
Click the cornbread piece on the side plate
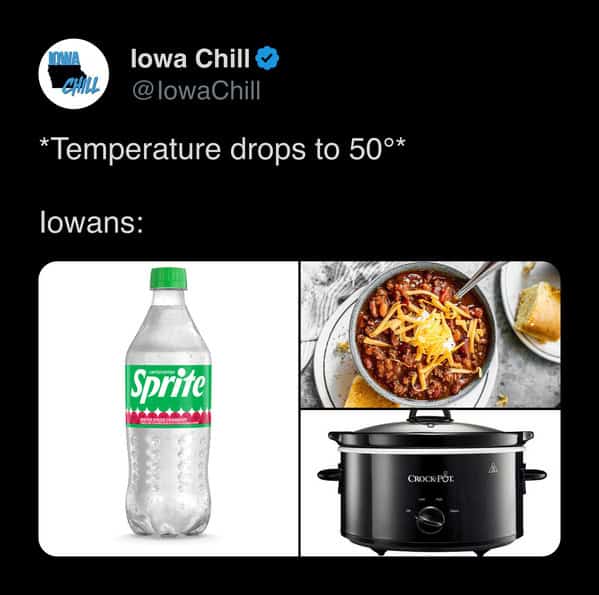pos(539,312)
